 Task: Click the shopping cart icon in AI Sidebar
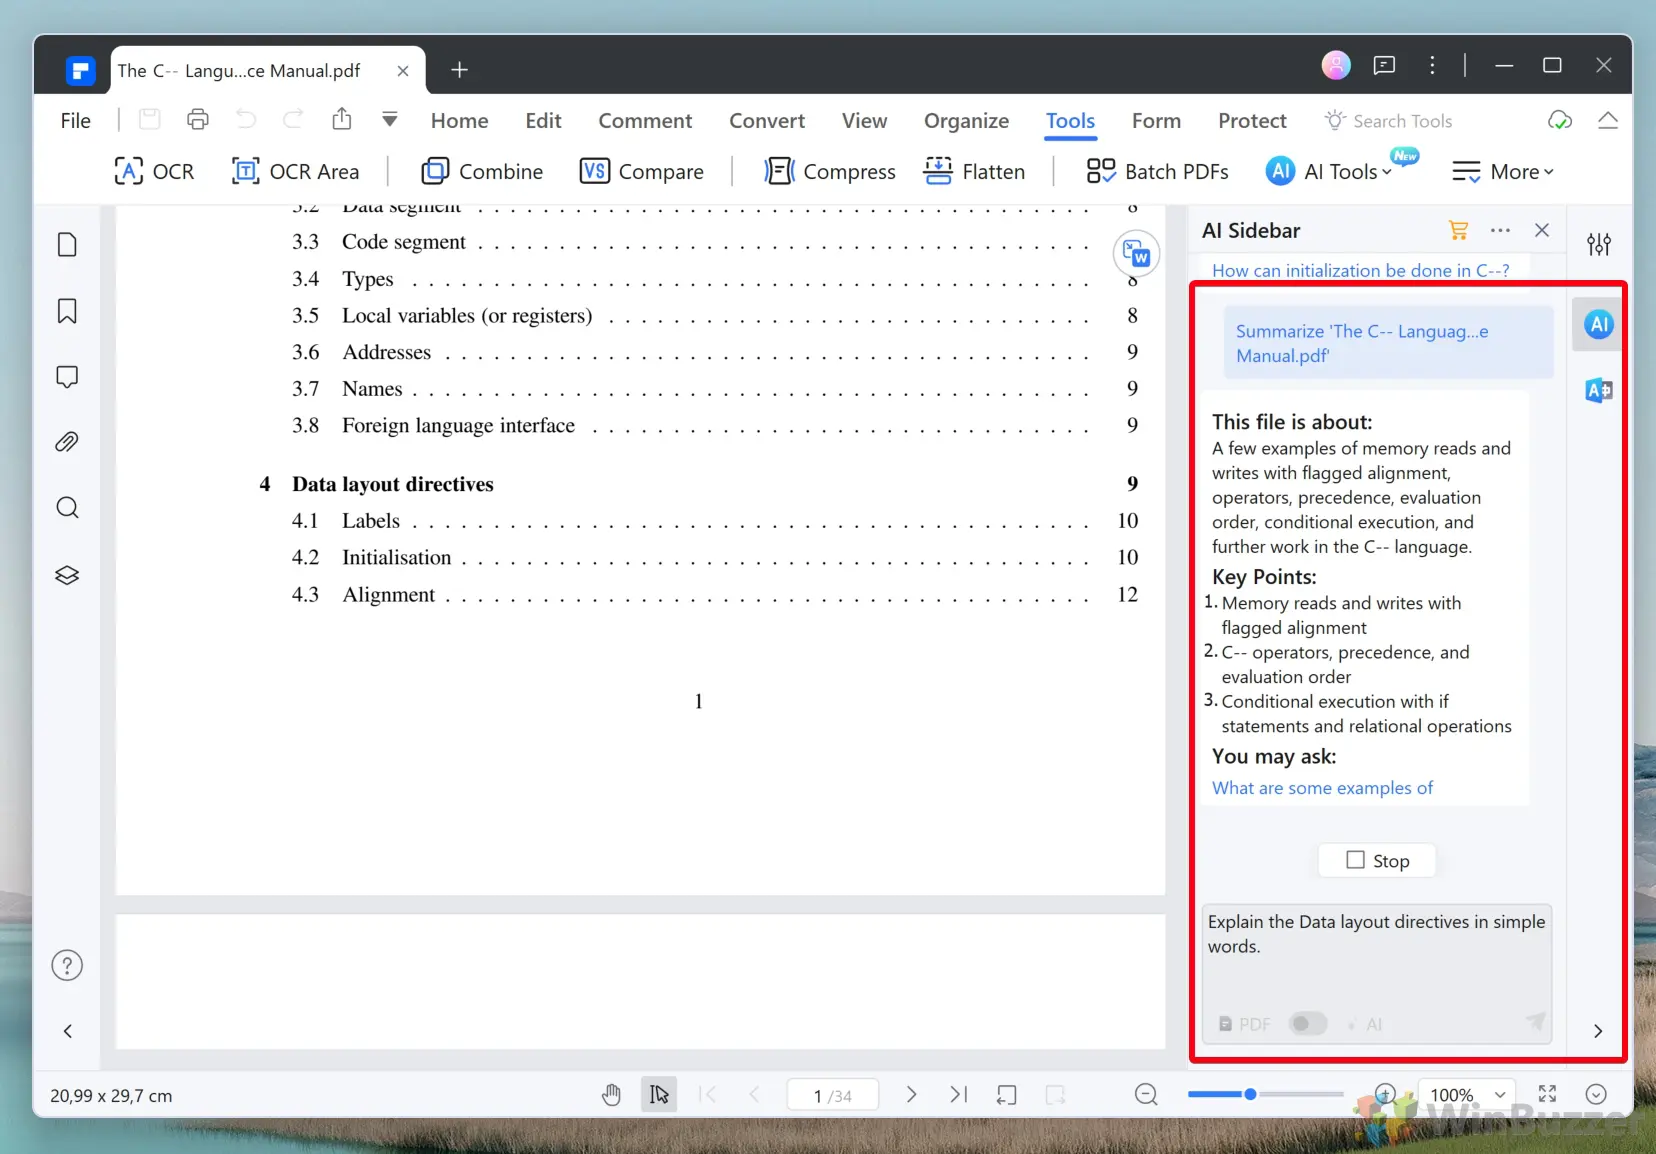click(x=1458, y=231)
